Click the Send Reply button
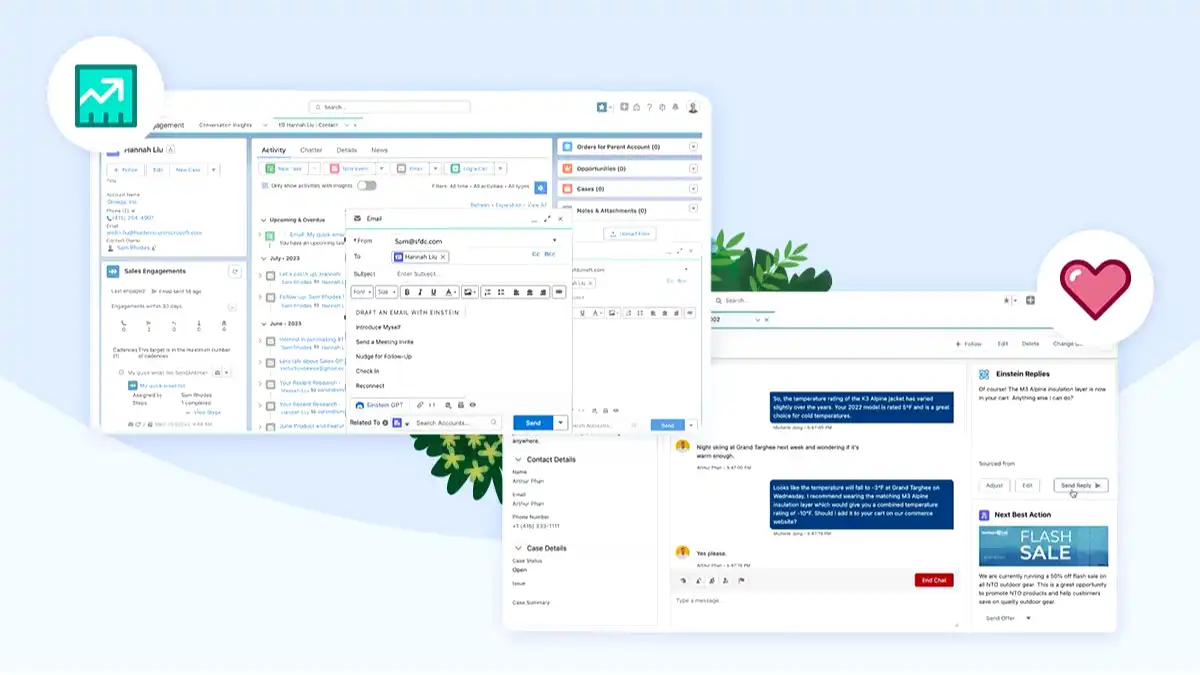This screenshot has width=1200, height=675. click(x=1081, y=485)
